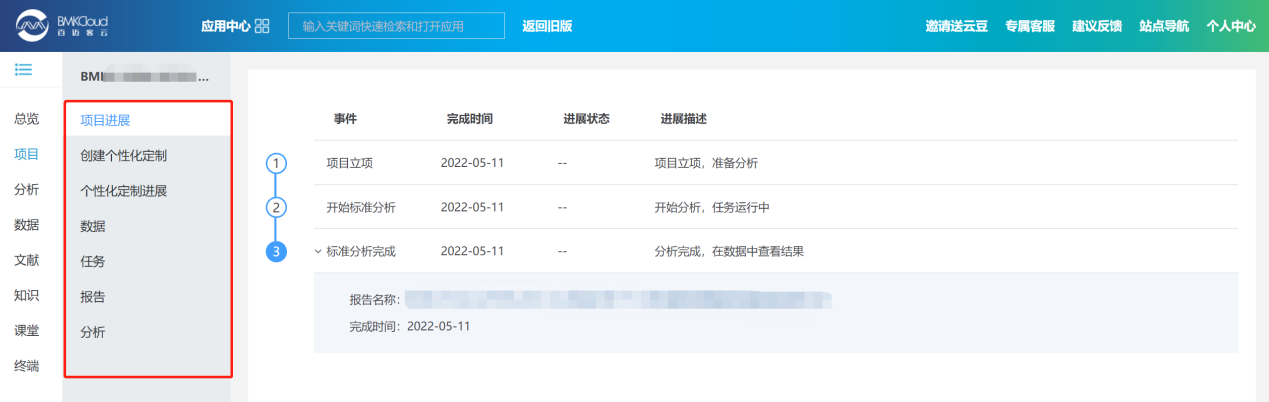Open 创建个性化定制 submenu item
This screenshot has height=402, width=1269.
point(123,156)
